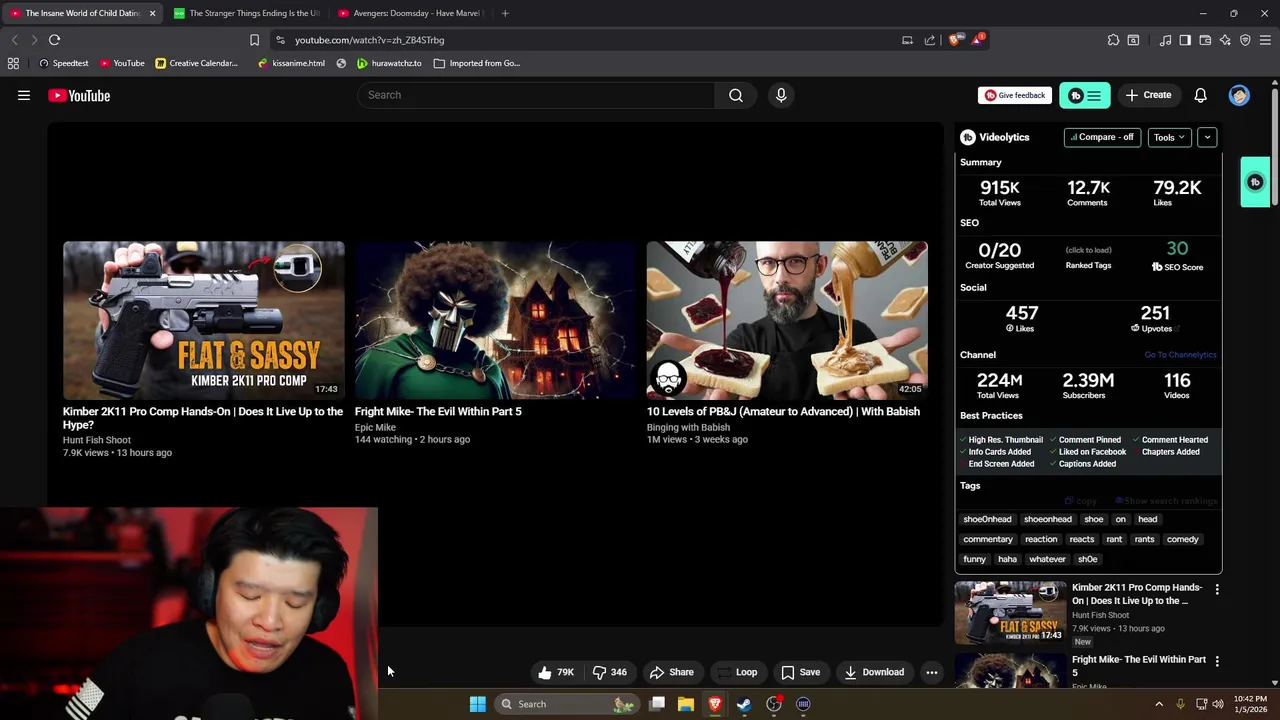Open the Leo AI sparkle icon
1280x720 pixels.
tap(1225, 40)
